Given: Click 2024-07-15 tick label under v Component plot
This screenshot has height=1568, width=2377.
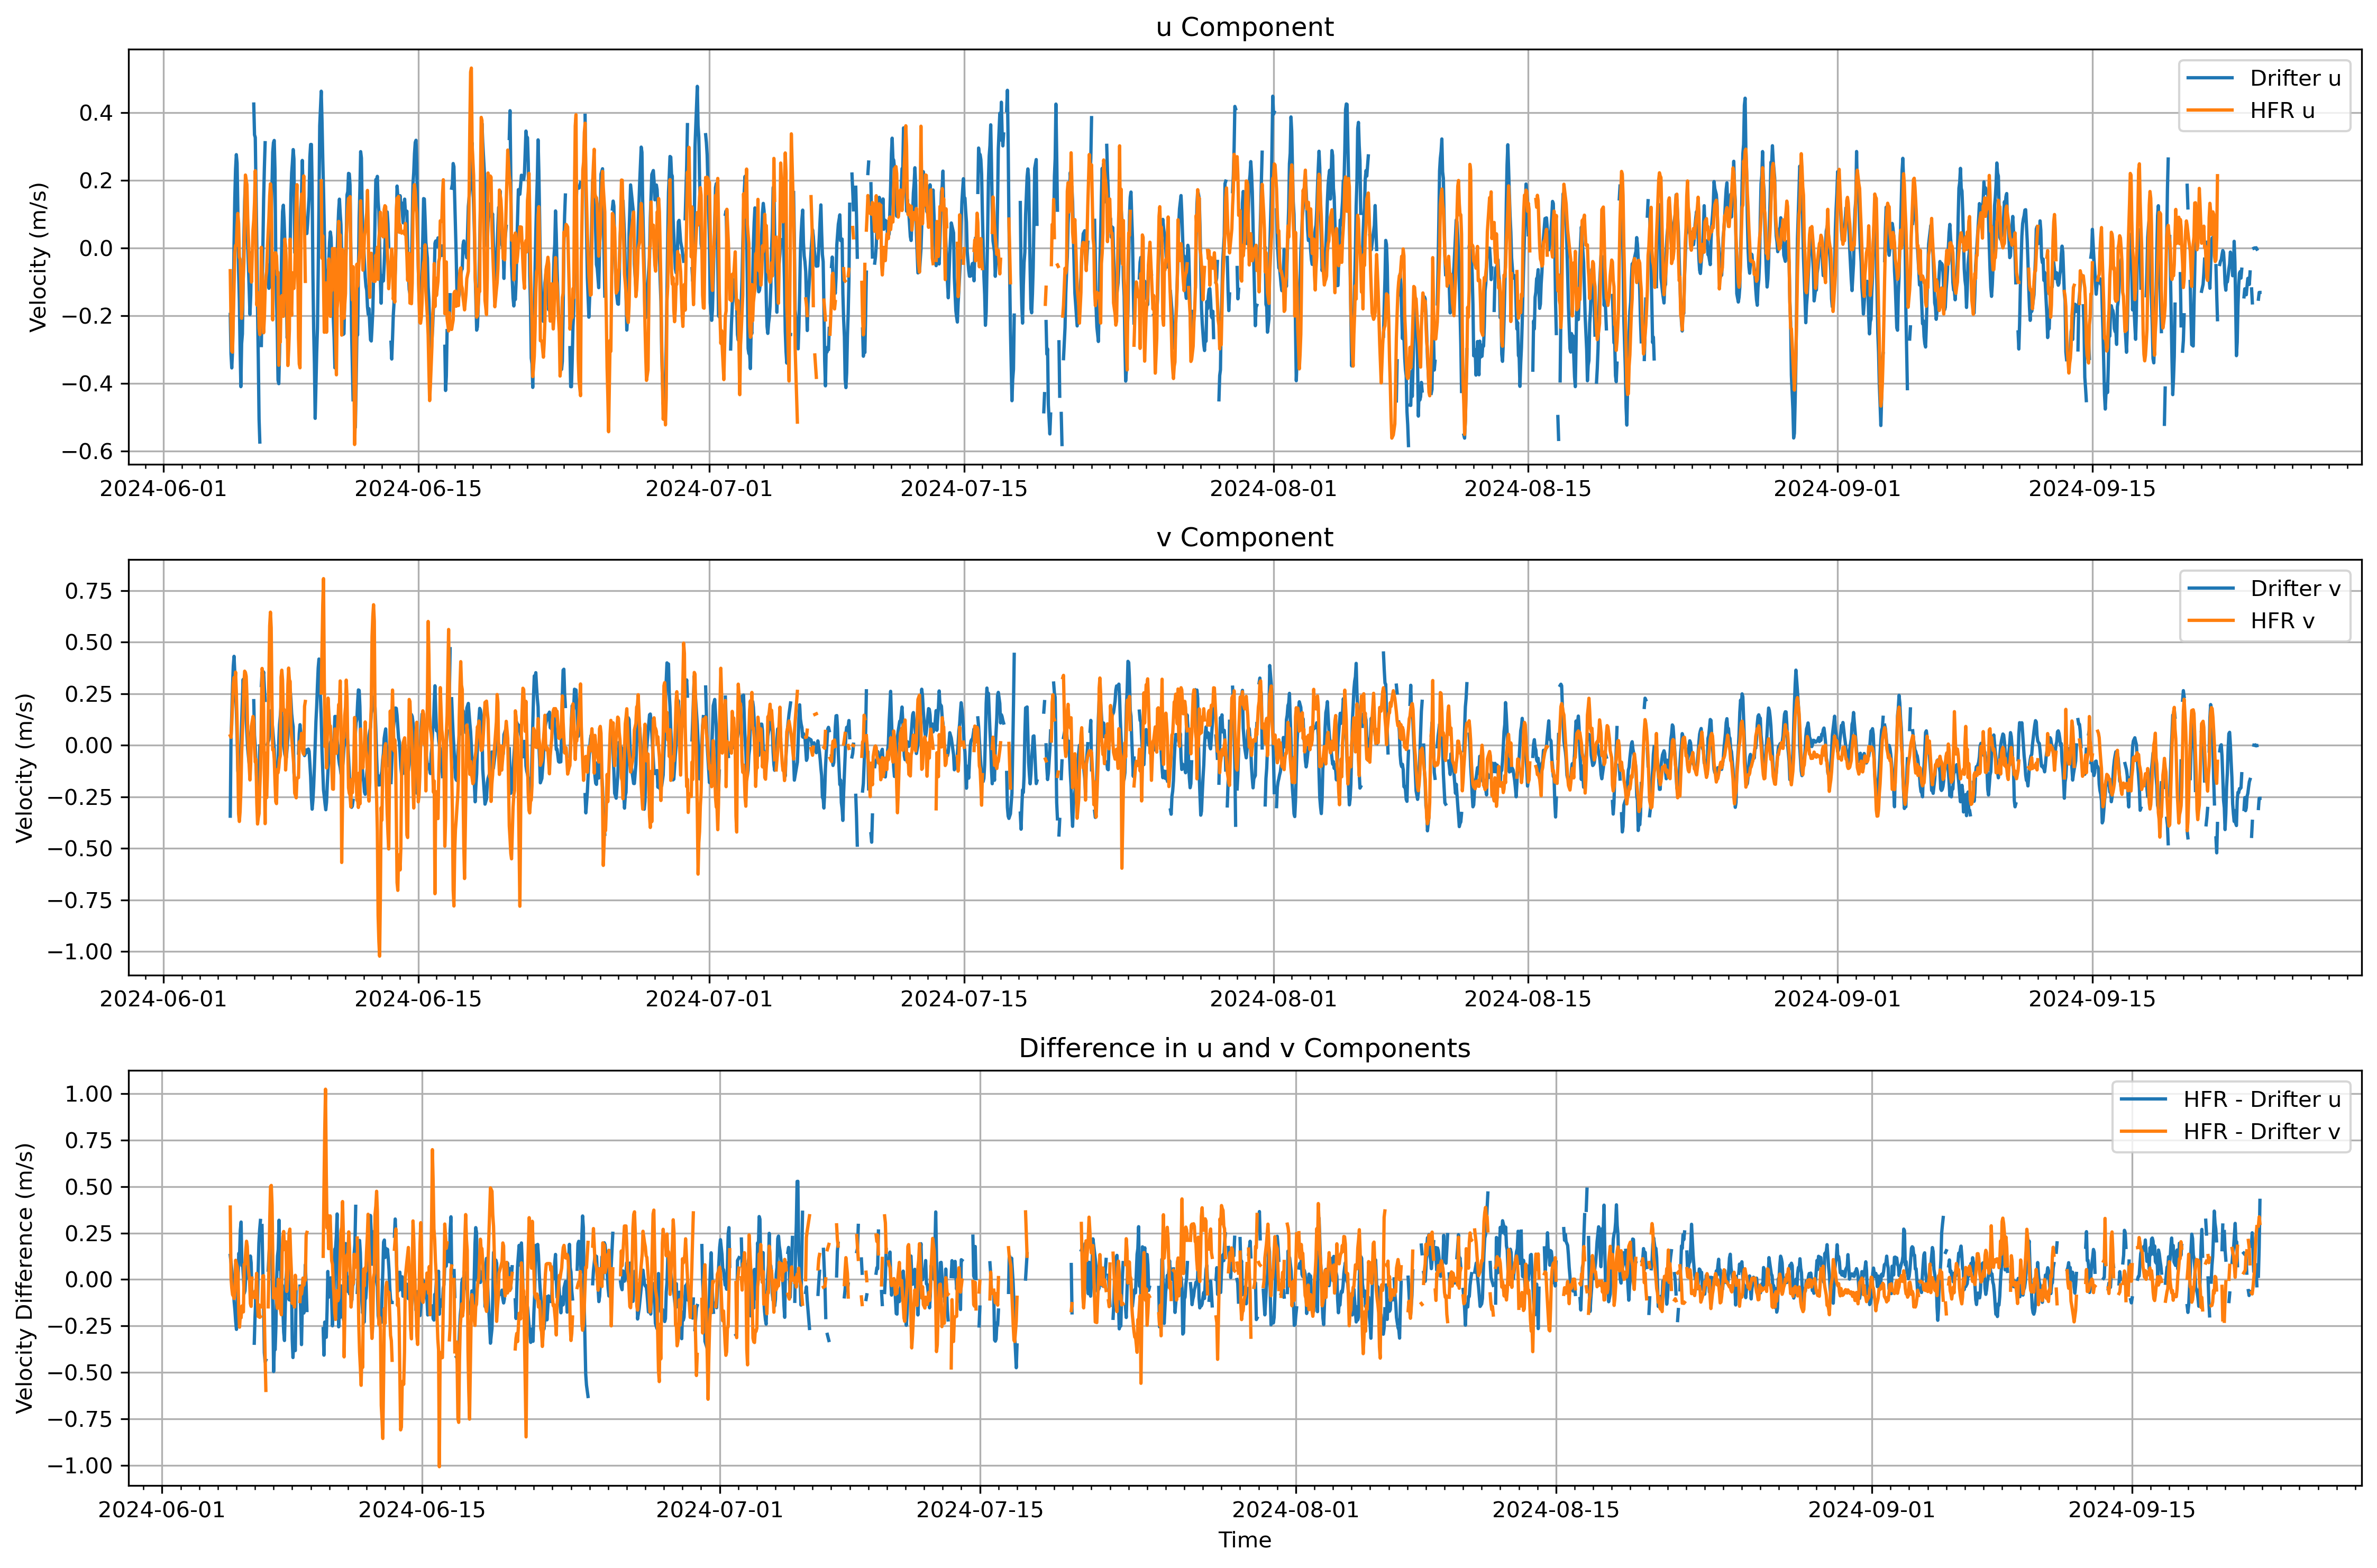Looking at the screenshot, I should click(963, 999).
